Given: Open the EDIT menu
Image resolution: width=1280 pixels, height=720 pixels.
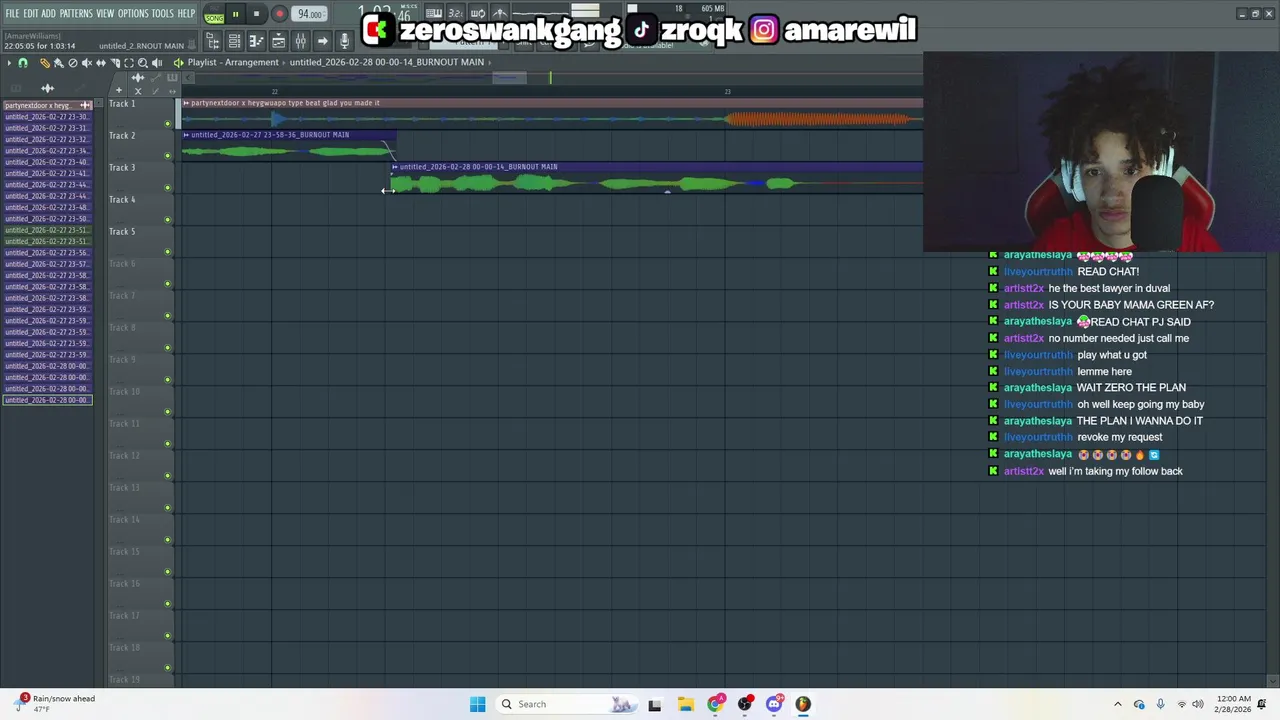Looking at the screenshot, I should coord(30,13).
